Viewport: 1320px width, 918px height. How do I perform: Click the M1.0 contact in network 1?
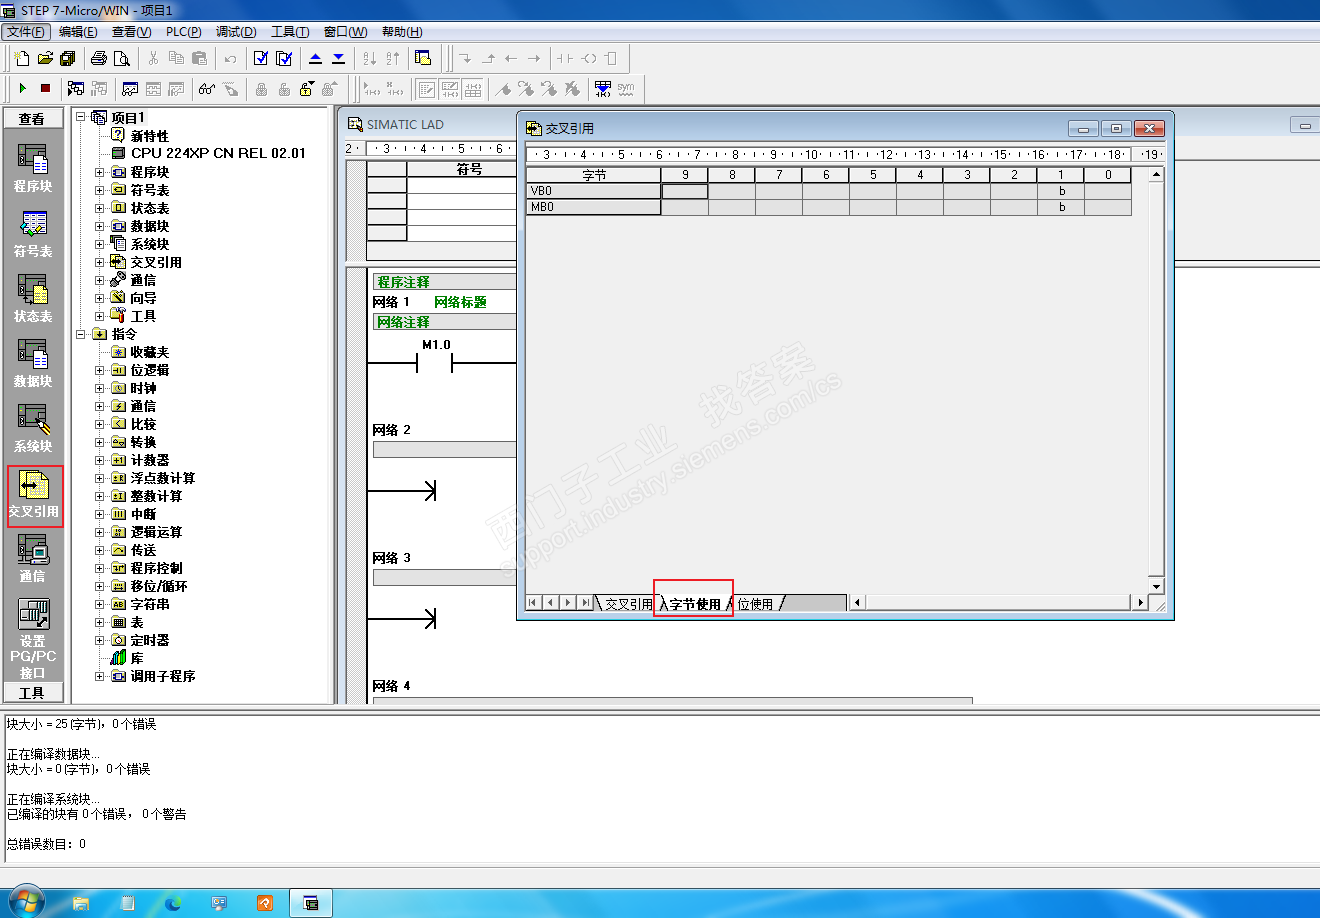click(x=434, y=363)
